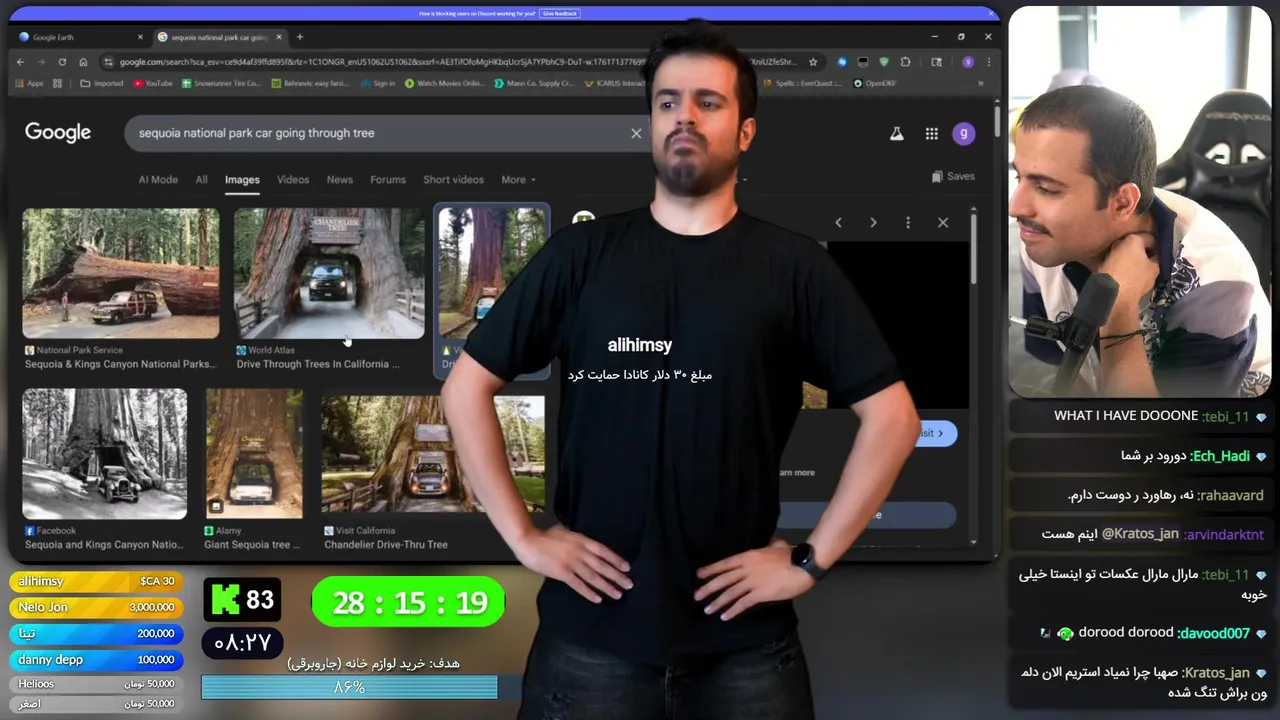The height and width of the screenshot is (720, 1280).
Task: Clear the search query with the X
Action: tap(636, 133)
